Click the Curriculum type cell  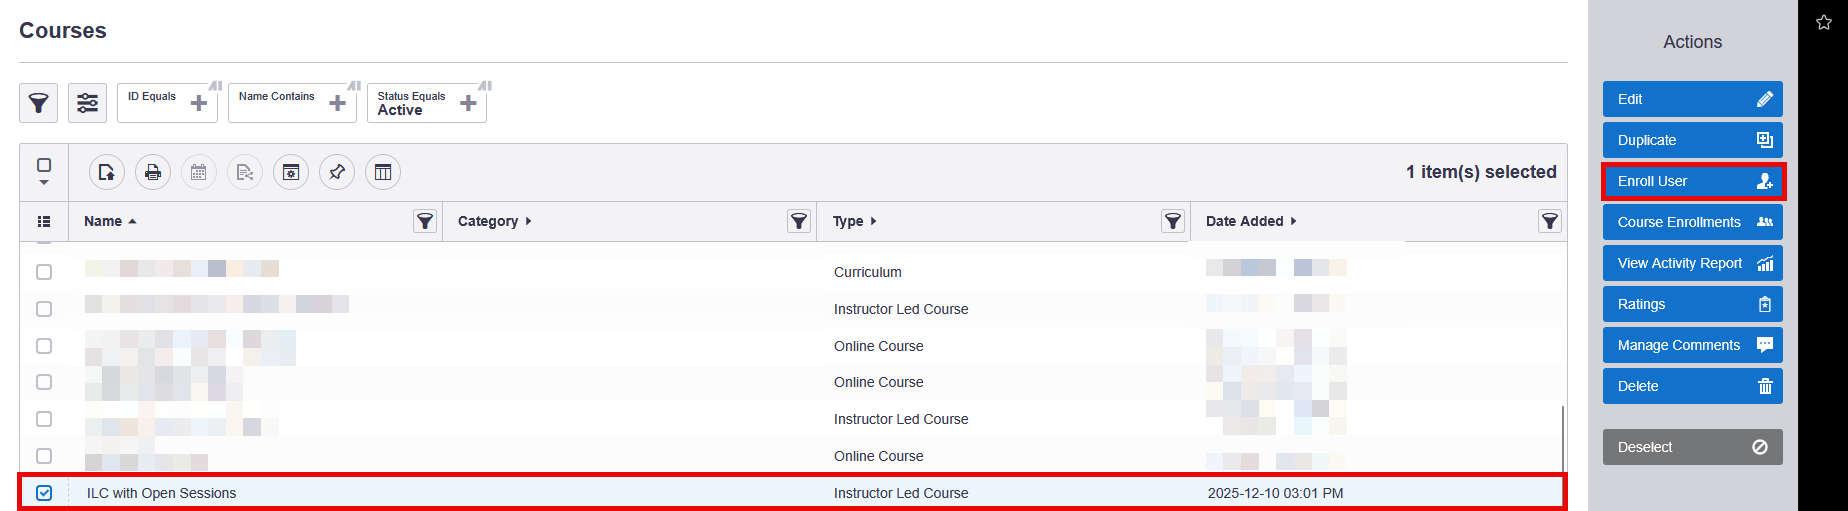868,272
